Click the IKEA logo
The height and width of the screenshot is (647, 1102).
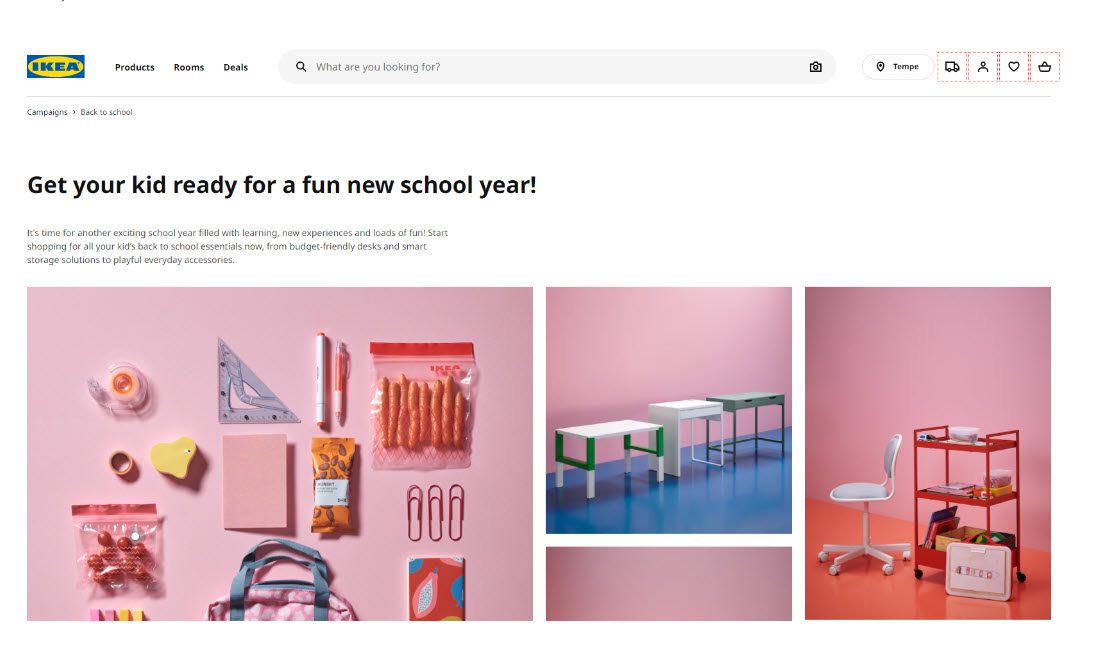click(x=56, y=67)
